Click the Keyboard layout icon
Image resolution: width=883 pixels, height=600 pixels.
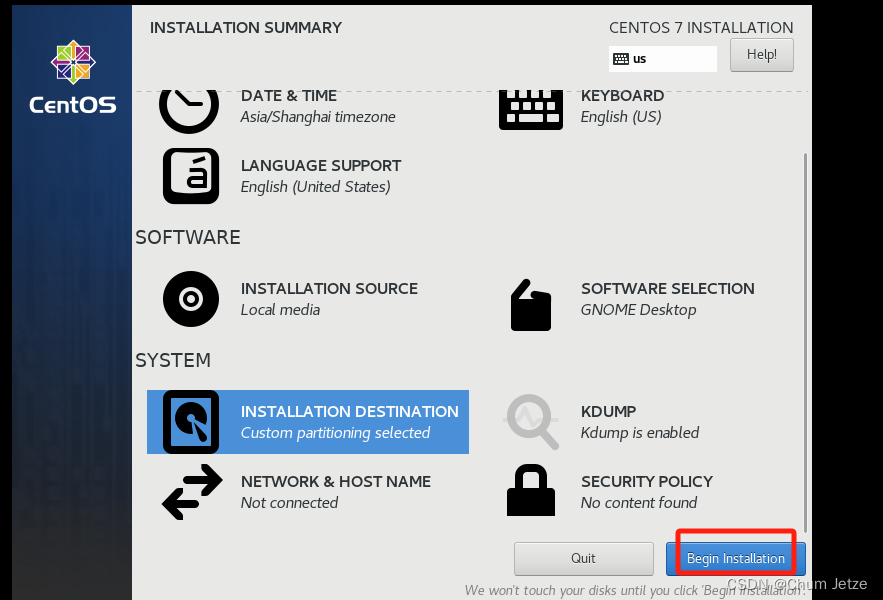coord(530,110)
